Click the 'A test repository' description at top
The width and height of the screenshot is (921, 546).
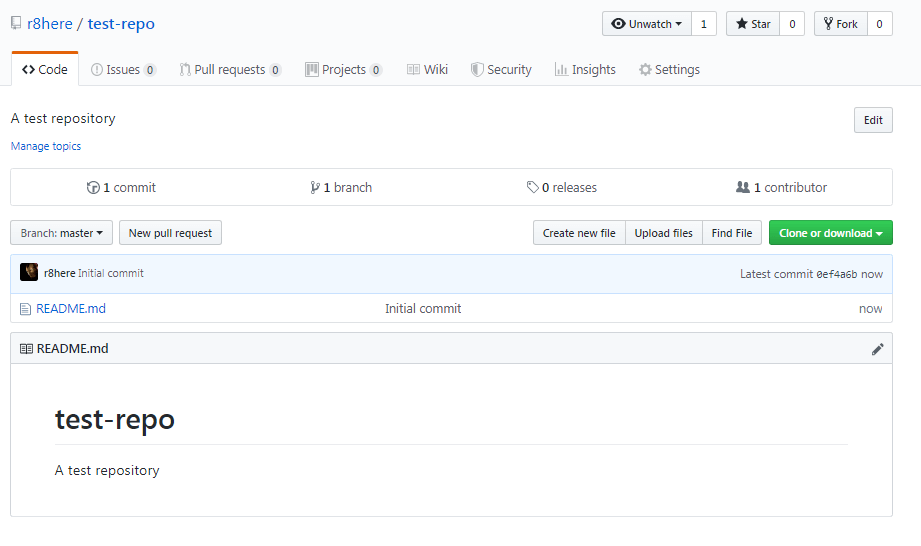[x=63, y=119]
